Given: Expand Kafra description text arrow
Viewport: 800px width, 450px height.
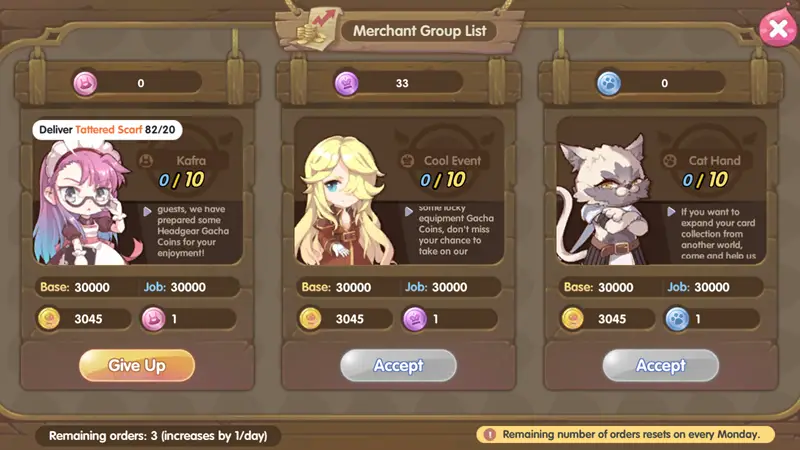Looking at the screenshot, I should (x=147, y=211).
